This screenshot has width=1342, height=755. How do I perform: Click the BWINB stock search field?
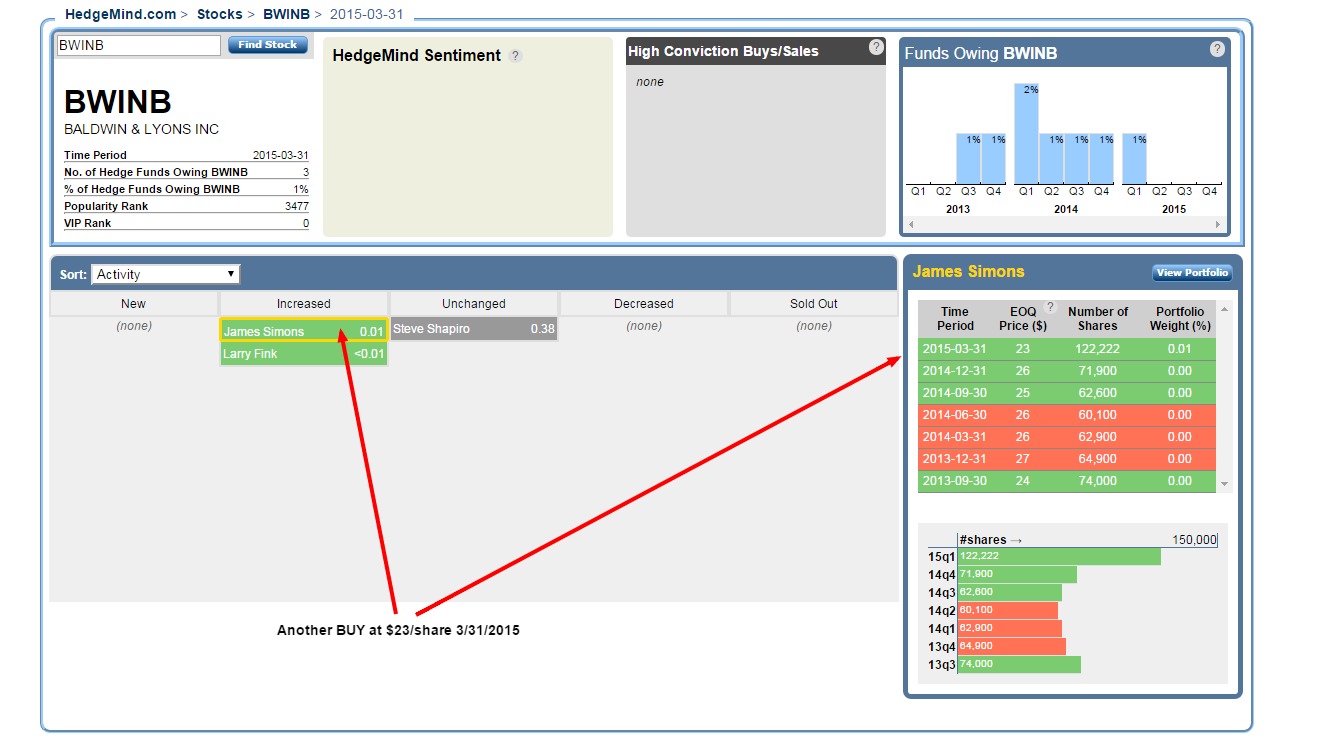tap(138, 45)
